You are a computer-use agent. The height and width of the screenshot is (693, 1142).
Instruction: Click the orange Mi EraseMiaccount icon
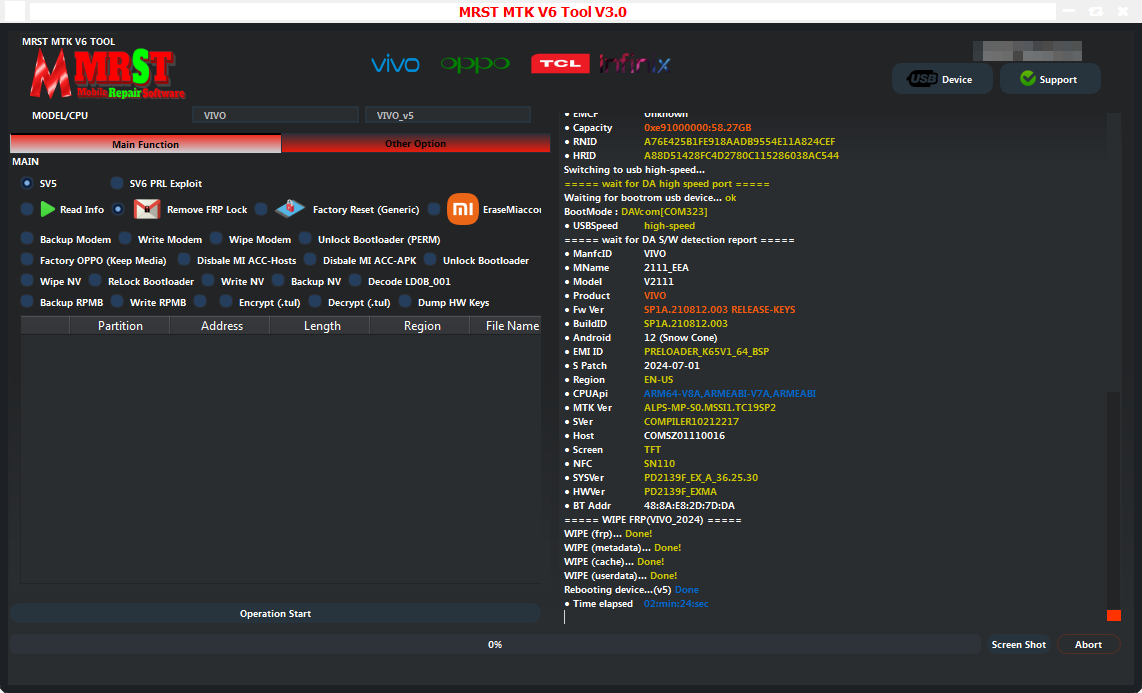coord(462,210)
